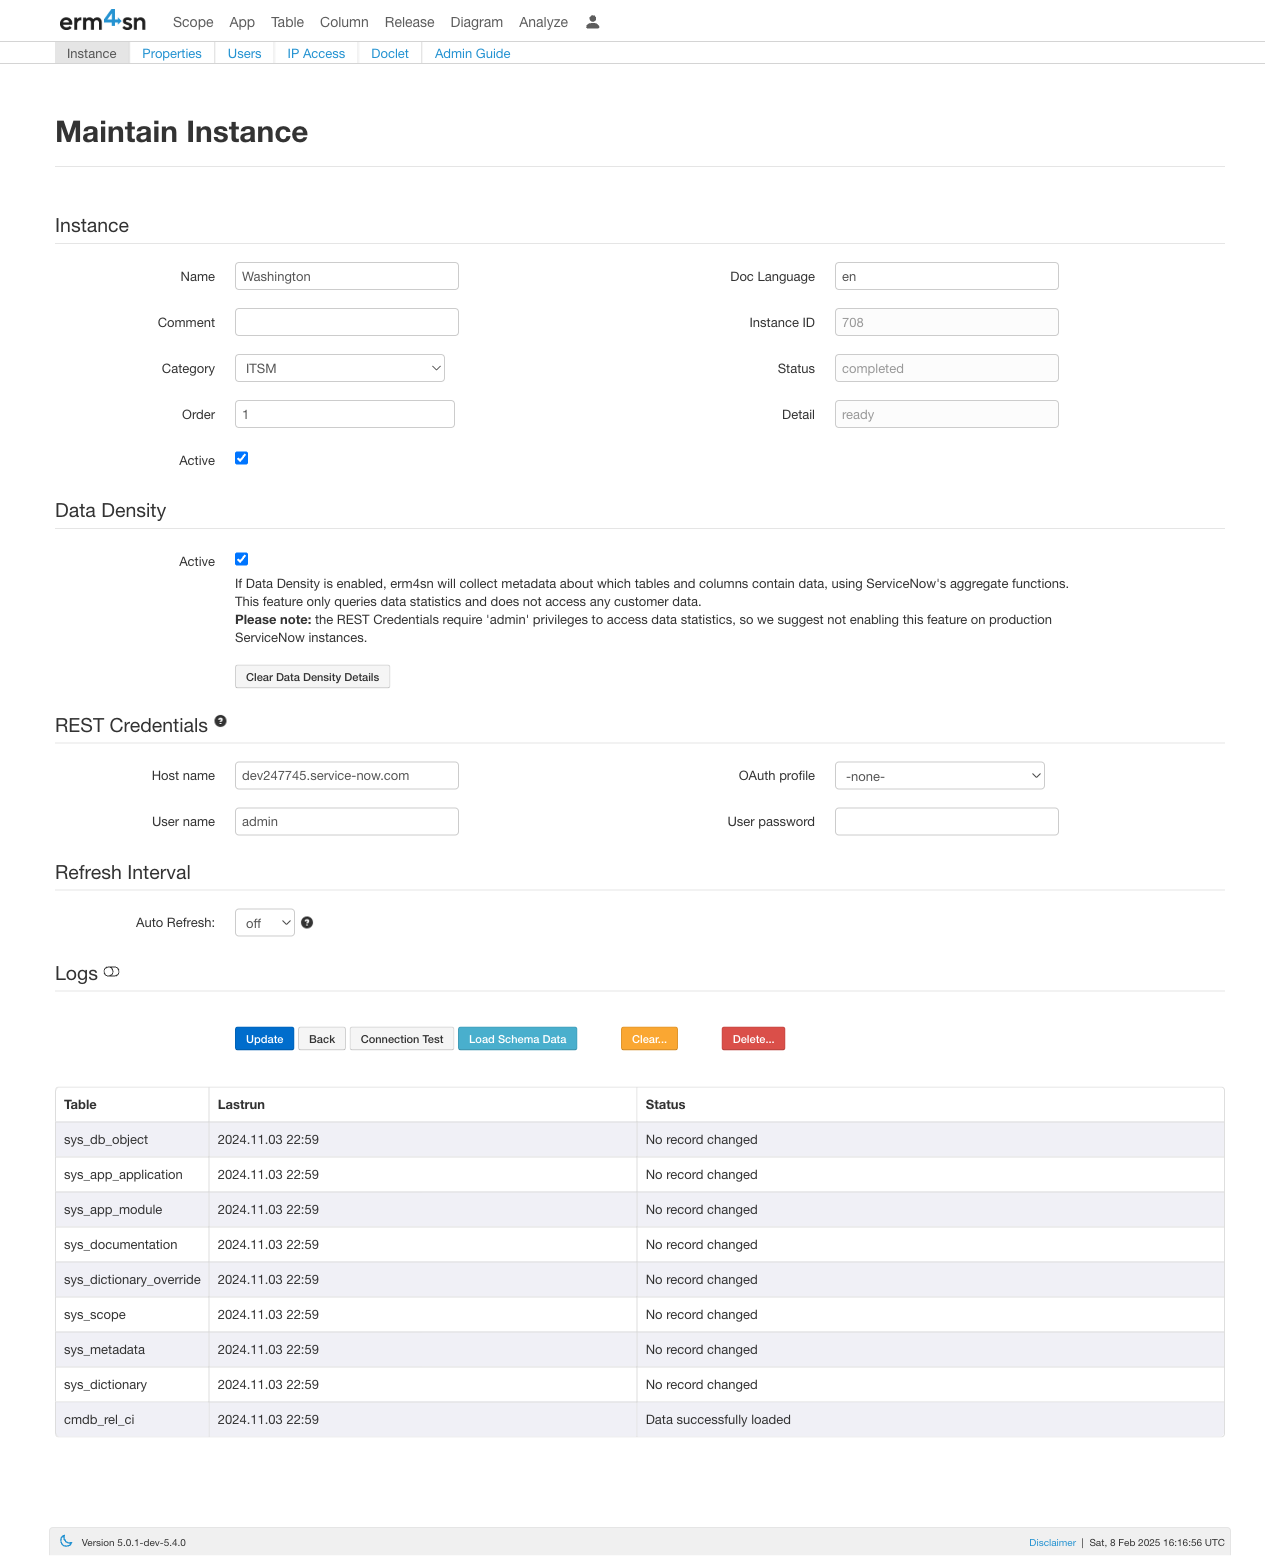Uncheck the Instance Active checkbox
The width and height of the screenshot is (1265, 1556).
241,458
